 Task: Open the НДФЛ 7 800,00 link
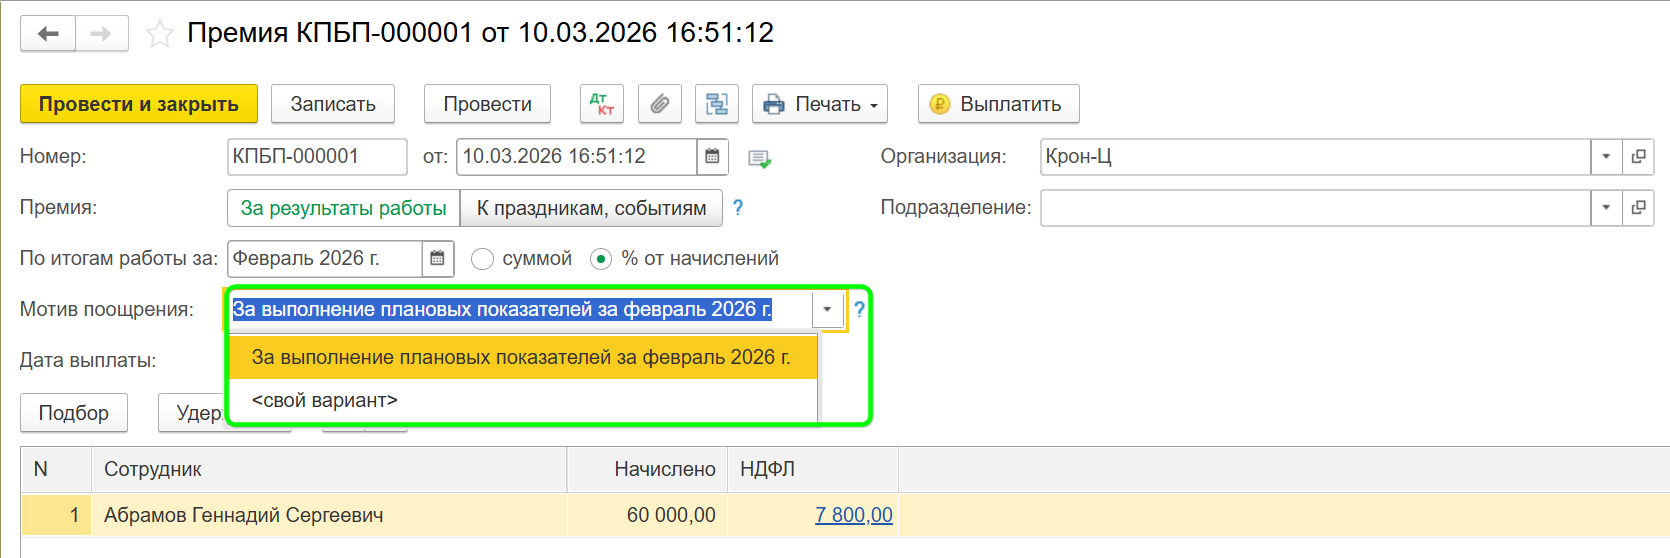(854, 516)
